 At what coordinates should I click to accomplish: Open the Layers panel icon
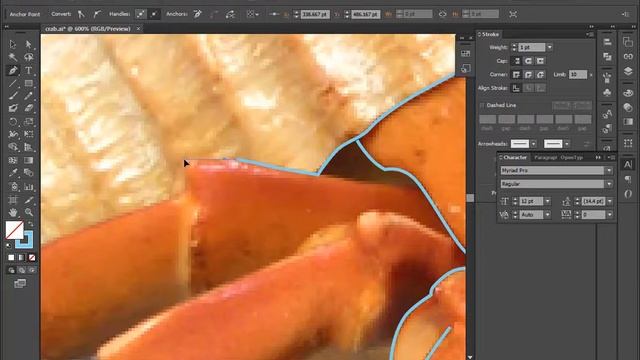(x=628, y=71)
